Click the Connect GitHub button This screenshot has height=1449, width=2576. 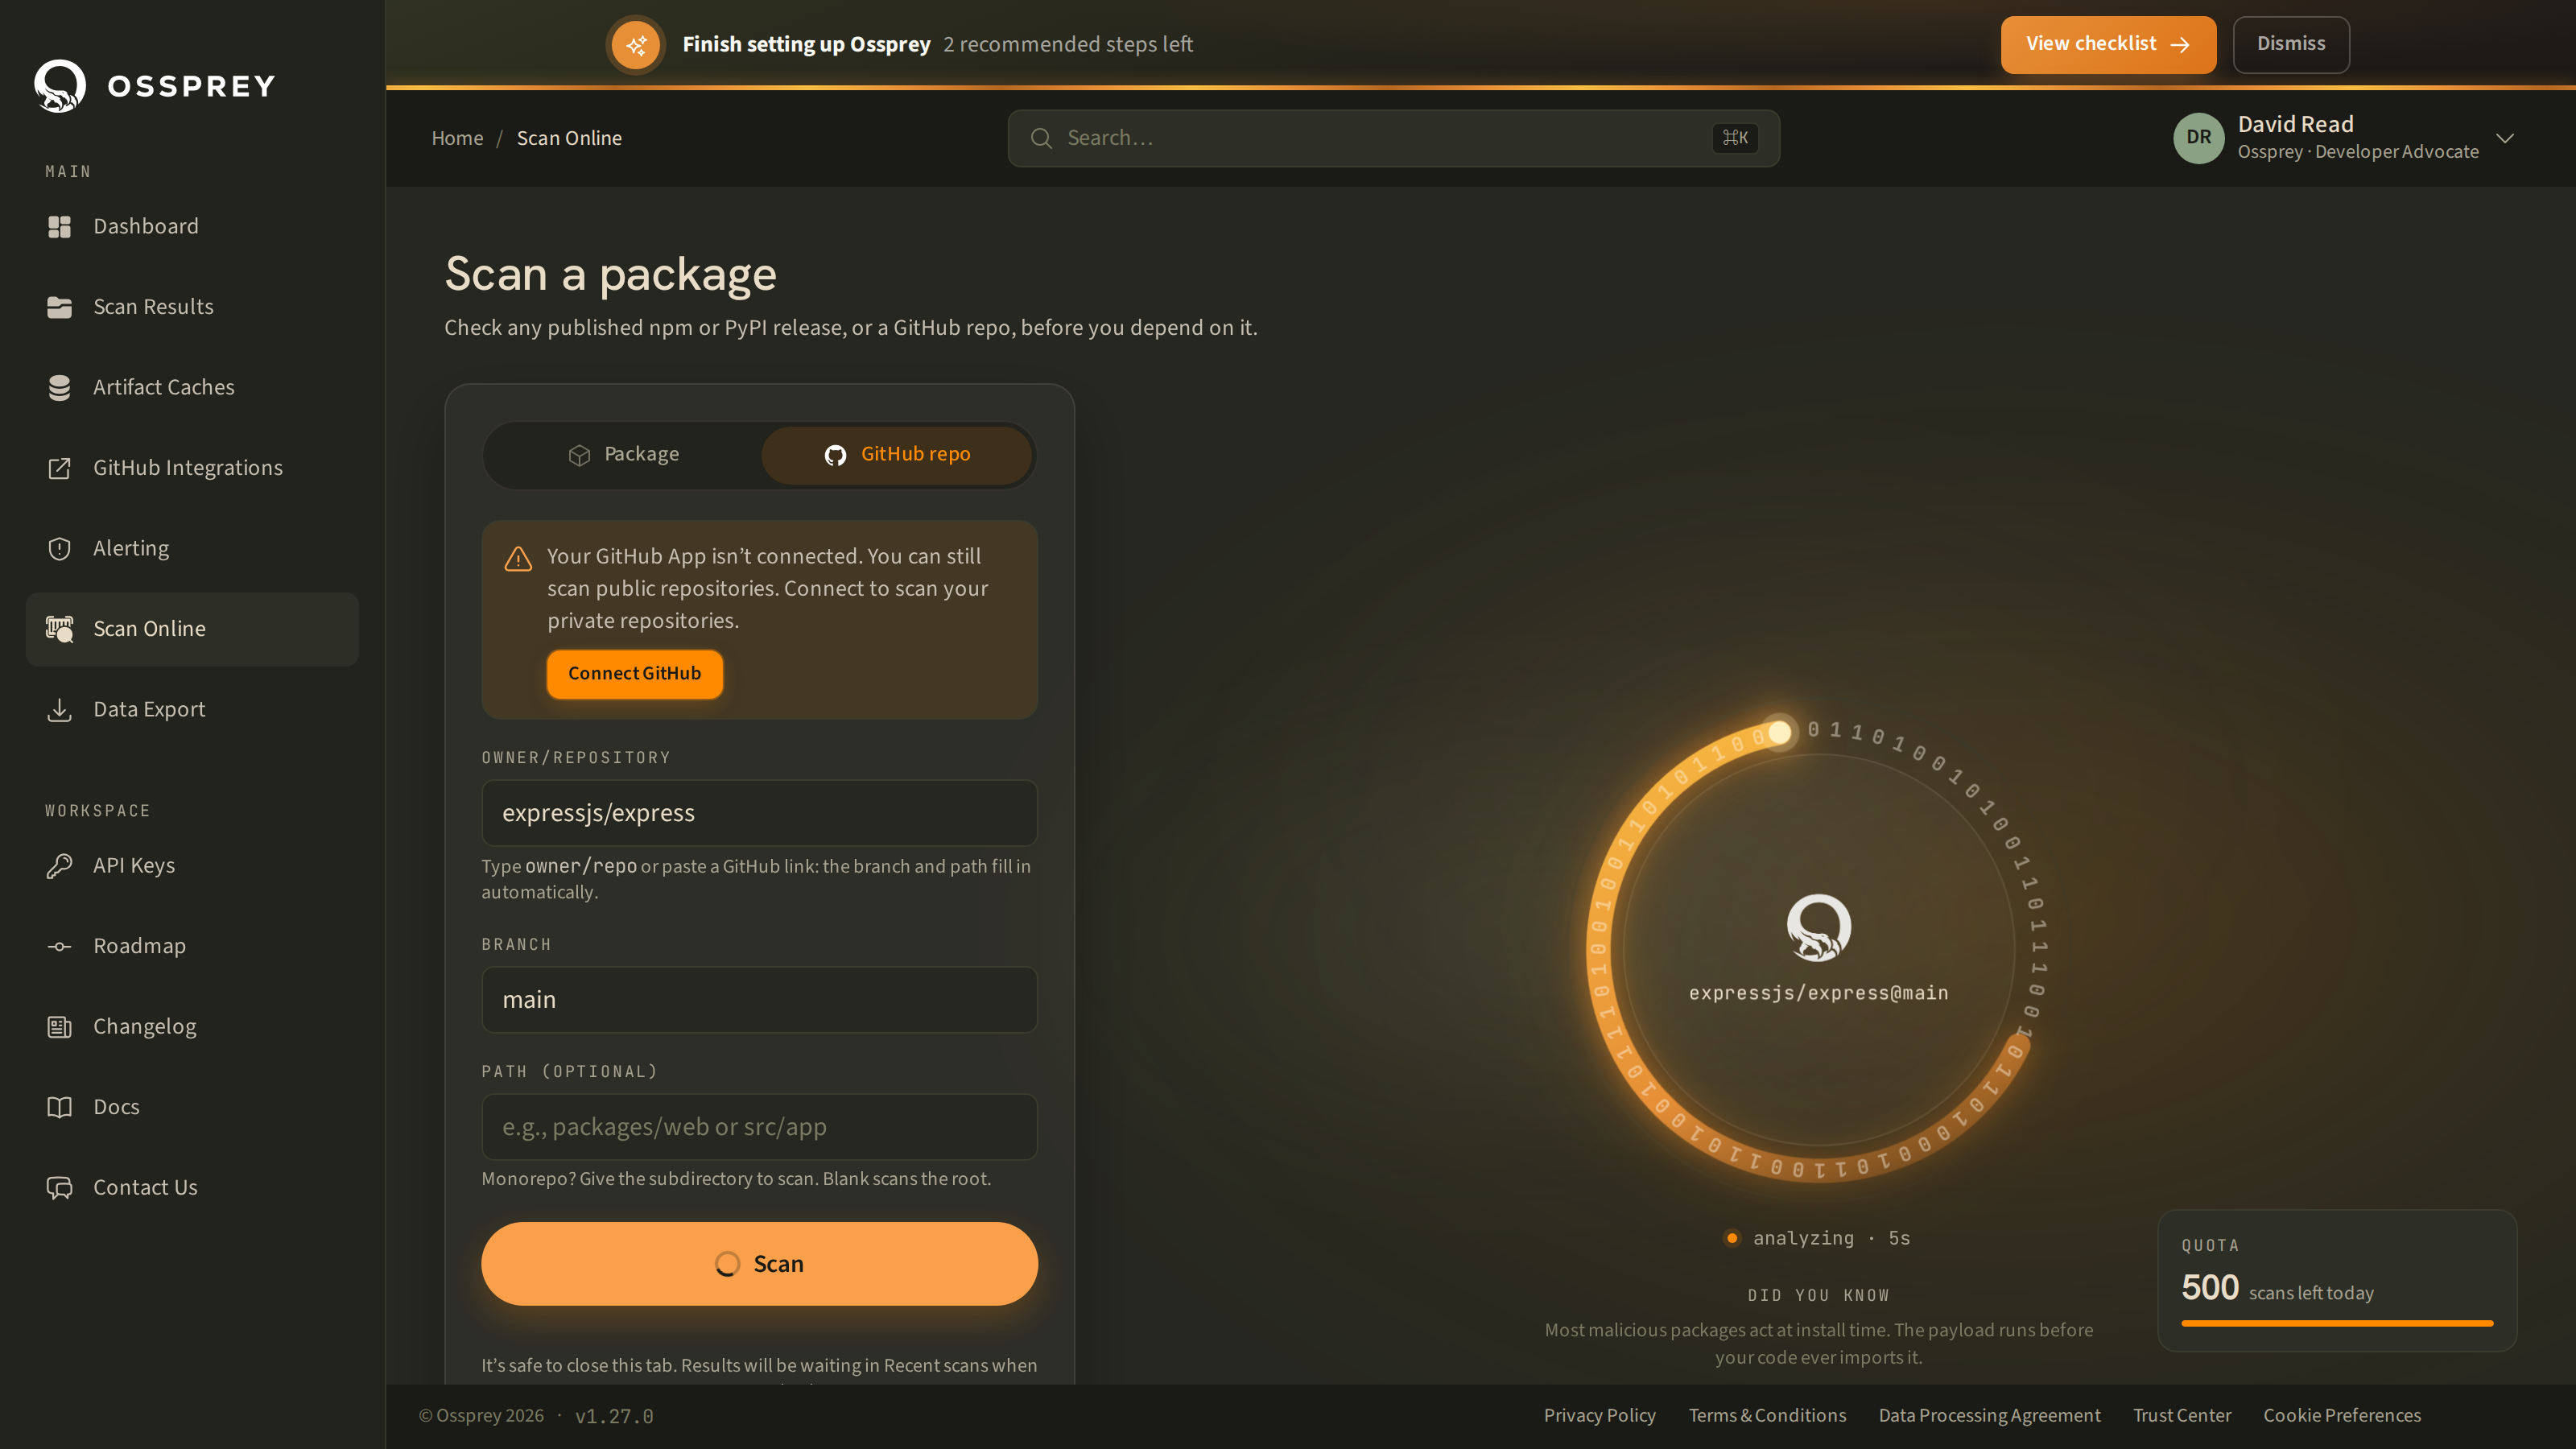tap(635, 674)
